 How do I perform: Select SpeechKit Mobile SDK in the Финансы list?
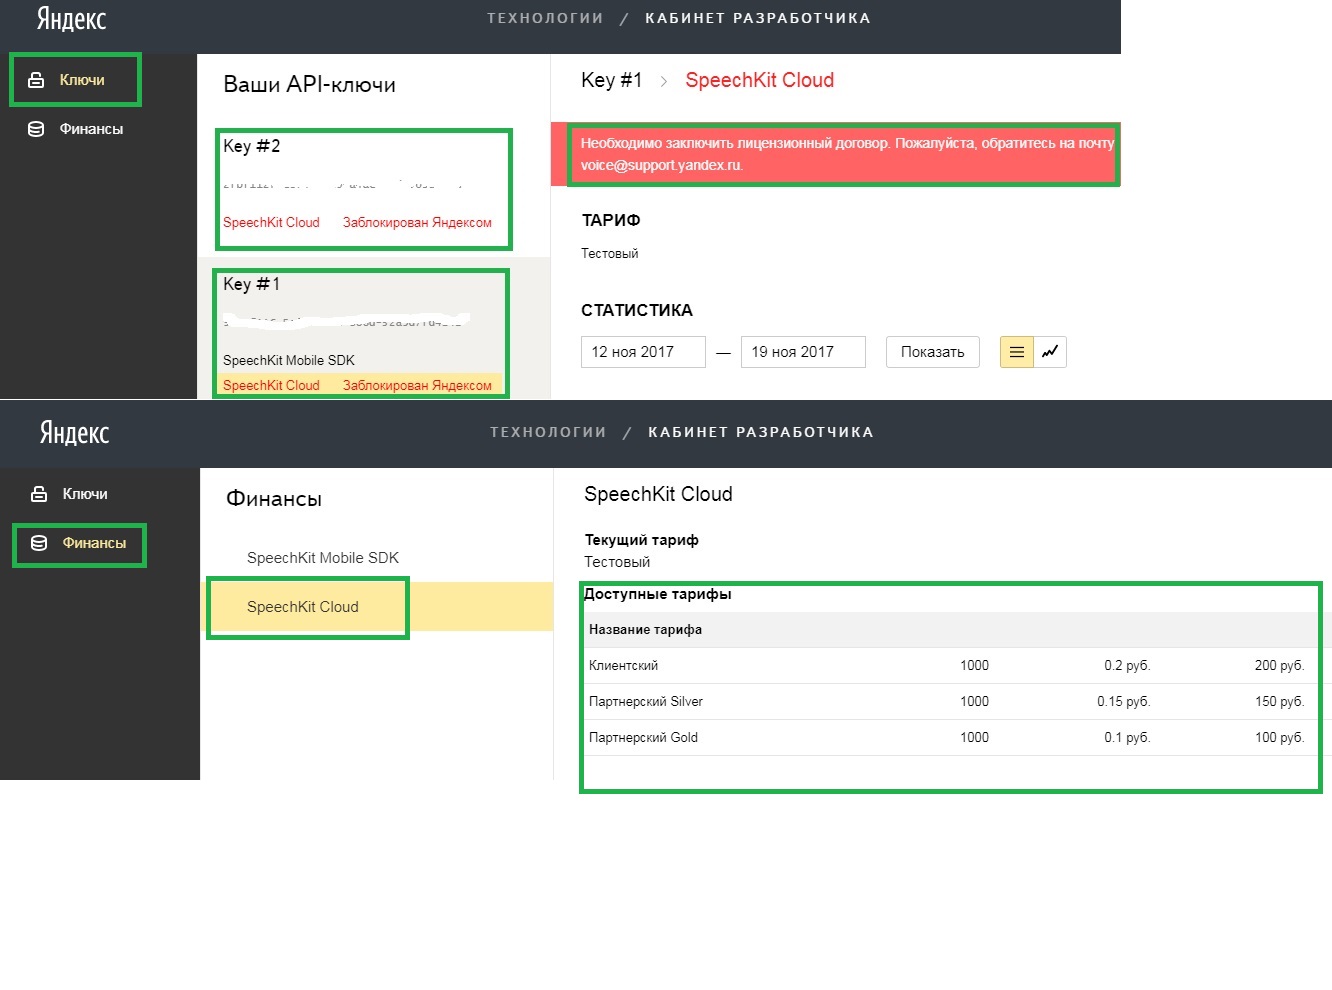323,558
